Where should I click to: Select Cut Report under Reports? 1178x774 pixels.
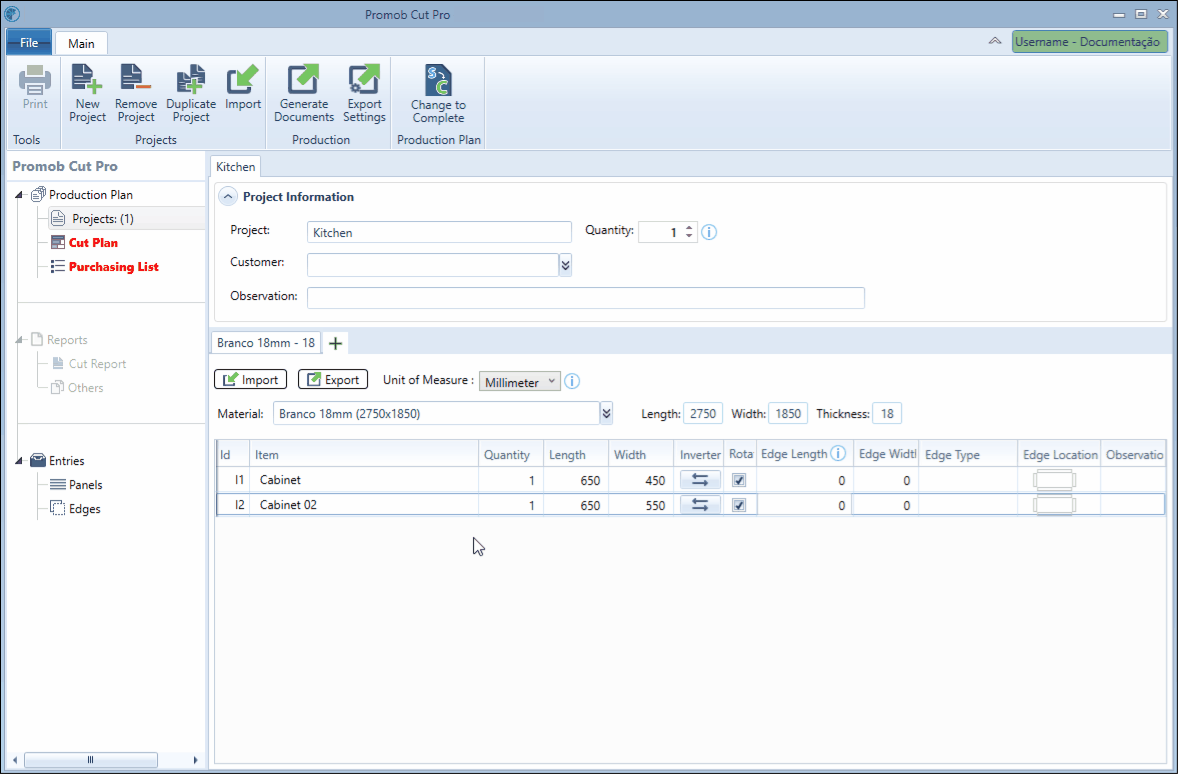point(98,364)
